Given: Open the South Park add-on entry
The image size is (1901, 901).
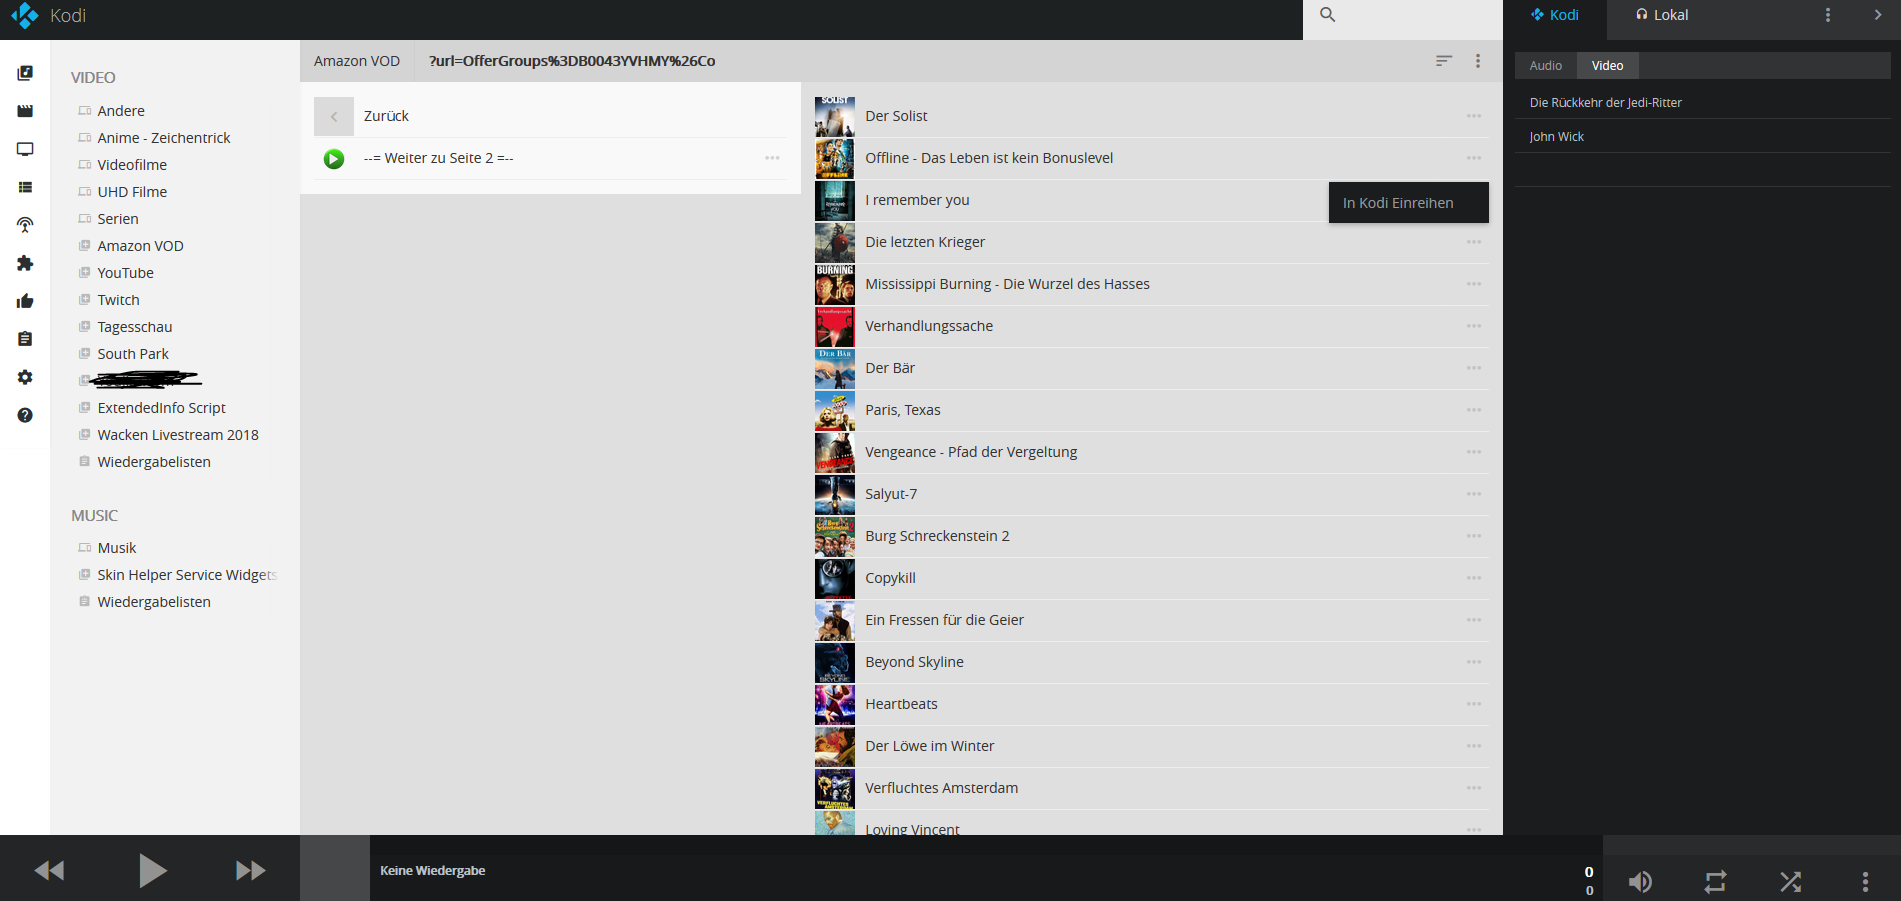Looking at the screenshot, I should tap(133, 354).
